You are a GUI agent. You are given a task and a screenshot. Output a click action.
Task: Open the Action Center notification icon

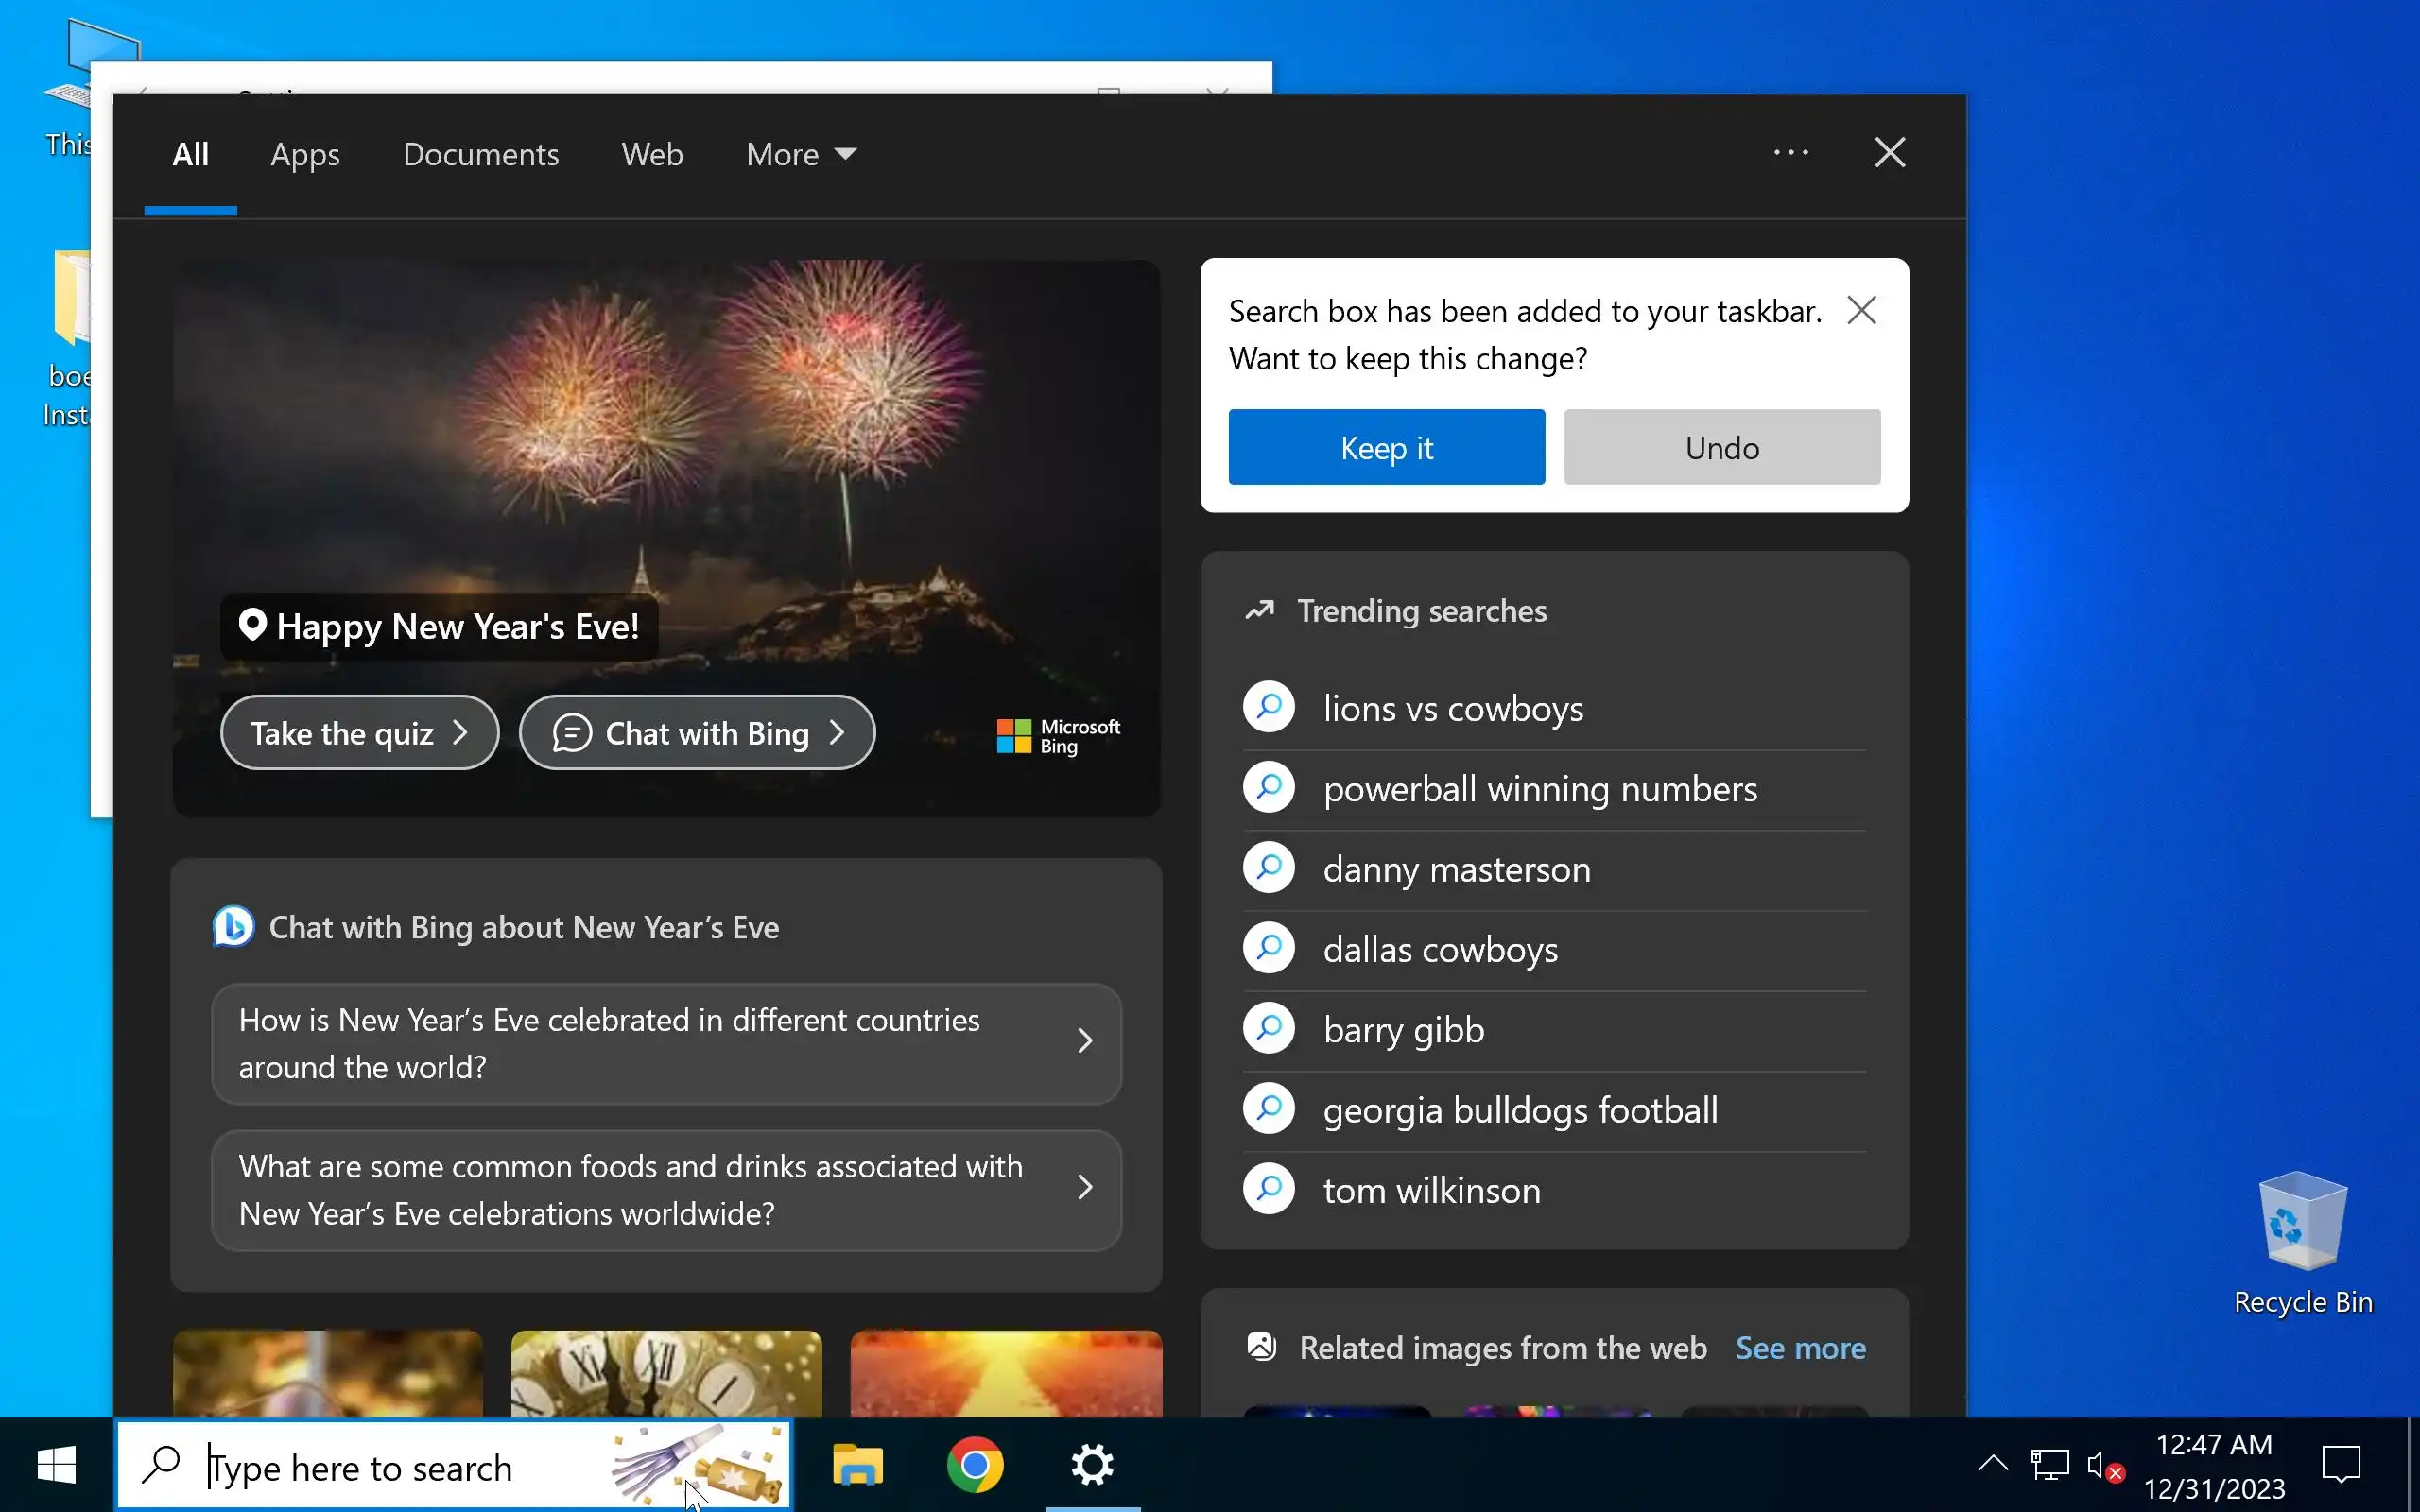tap(2340, 1466)
